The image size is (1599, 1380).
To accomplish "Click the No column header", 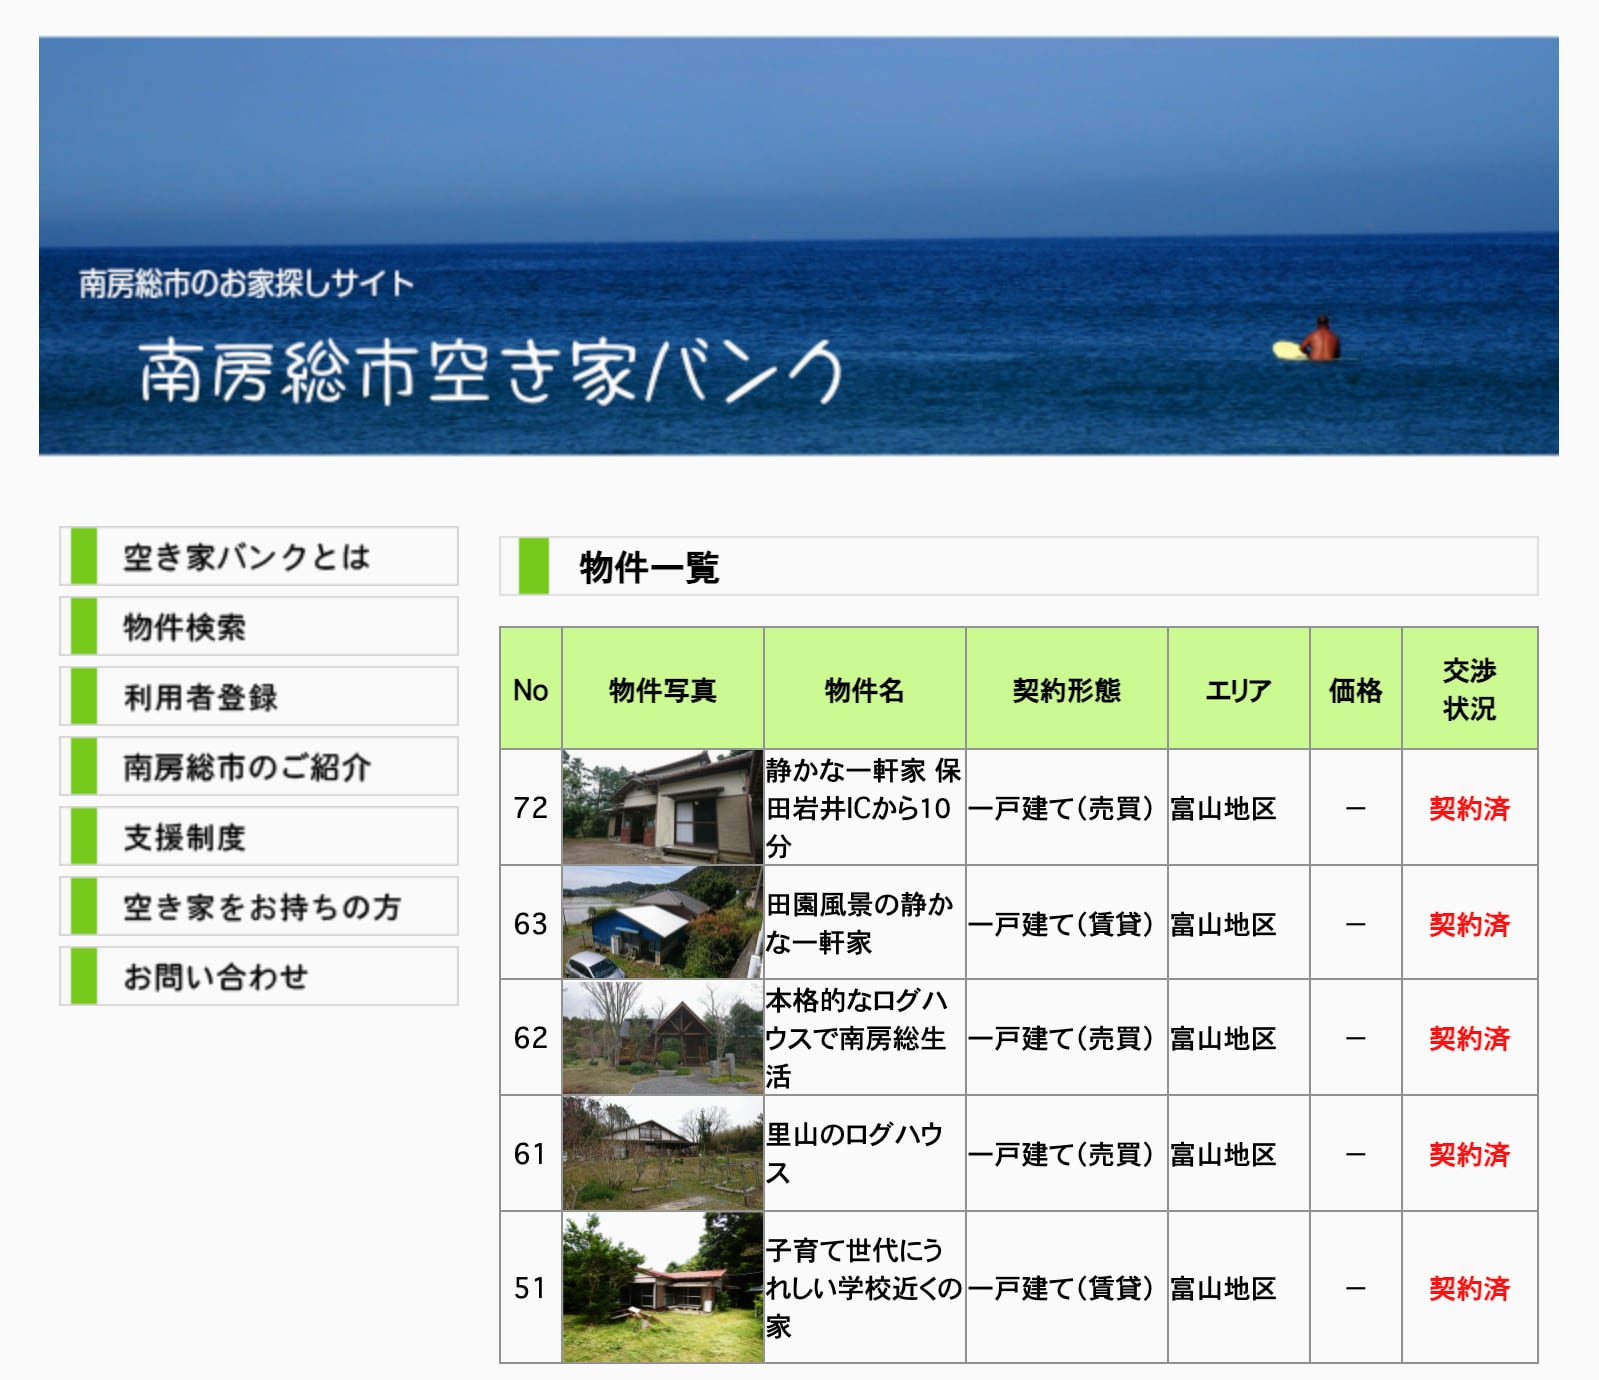I will 531,689.
